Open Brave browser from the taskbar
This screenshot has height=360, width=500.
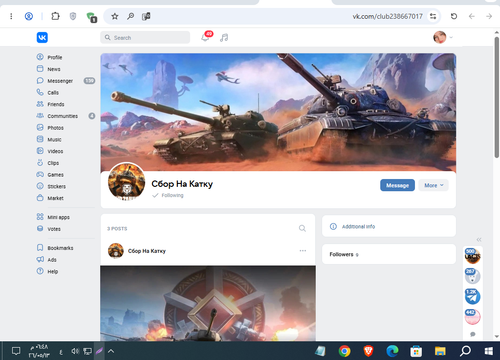click(x=368, y=351)
